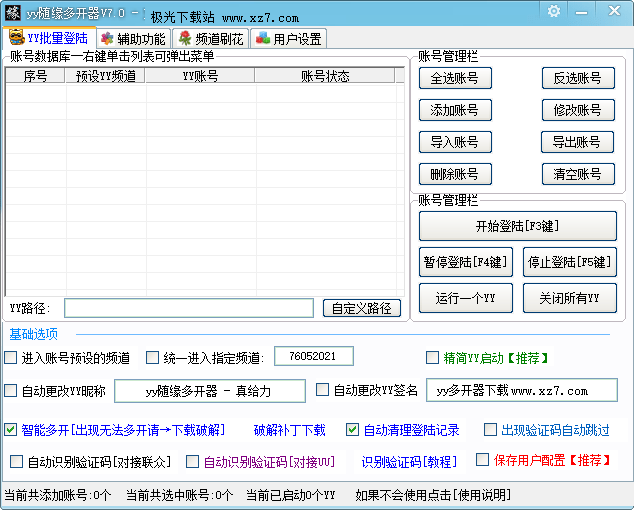Pause login with 暂停登陆[F4键] button
Image resolution: width=634 pixels, height=510 pixels.
[x=466, y=262]
